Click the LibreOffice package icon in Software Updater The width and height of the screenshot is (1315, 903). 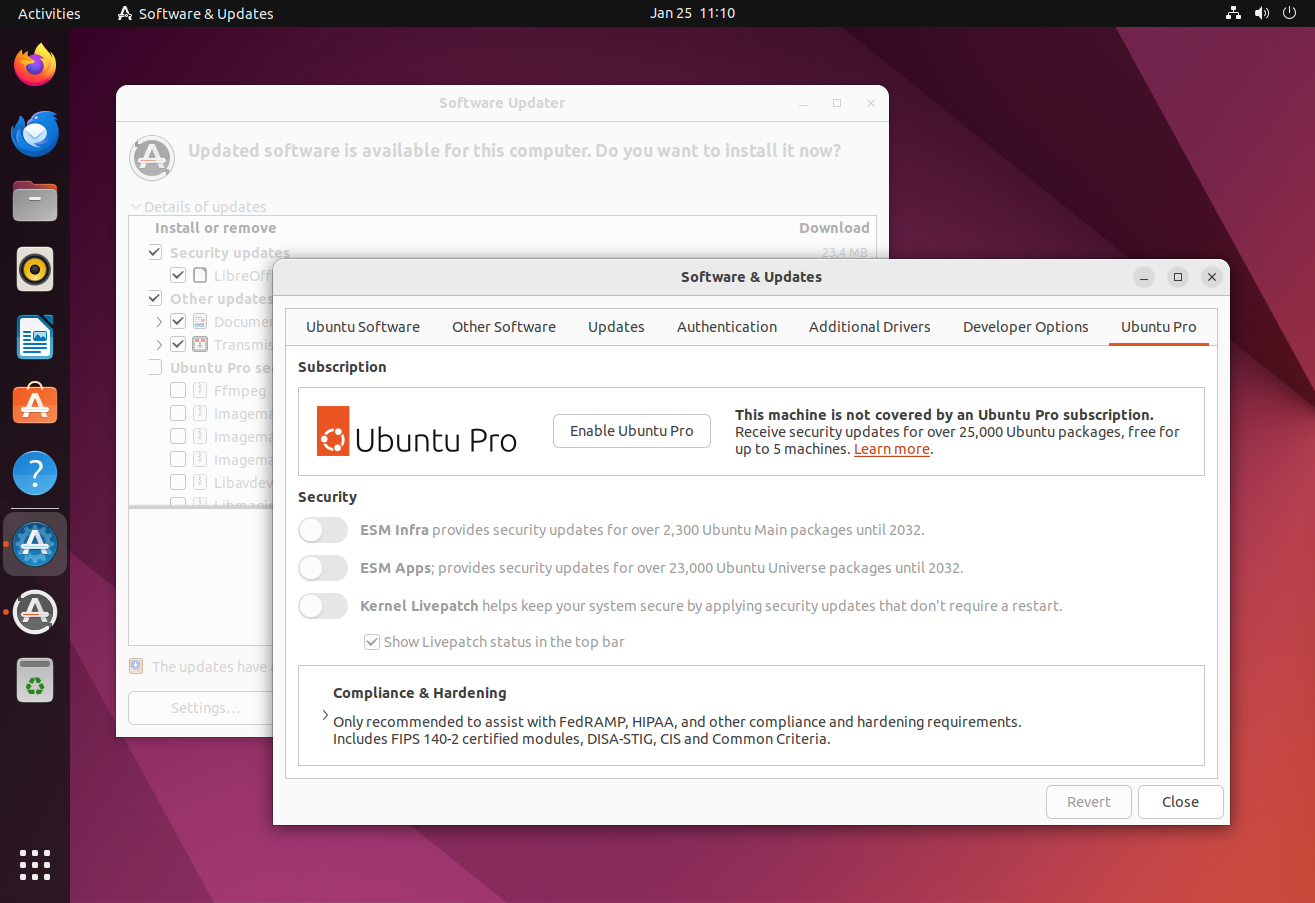[x=200, y=276]
